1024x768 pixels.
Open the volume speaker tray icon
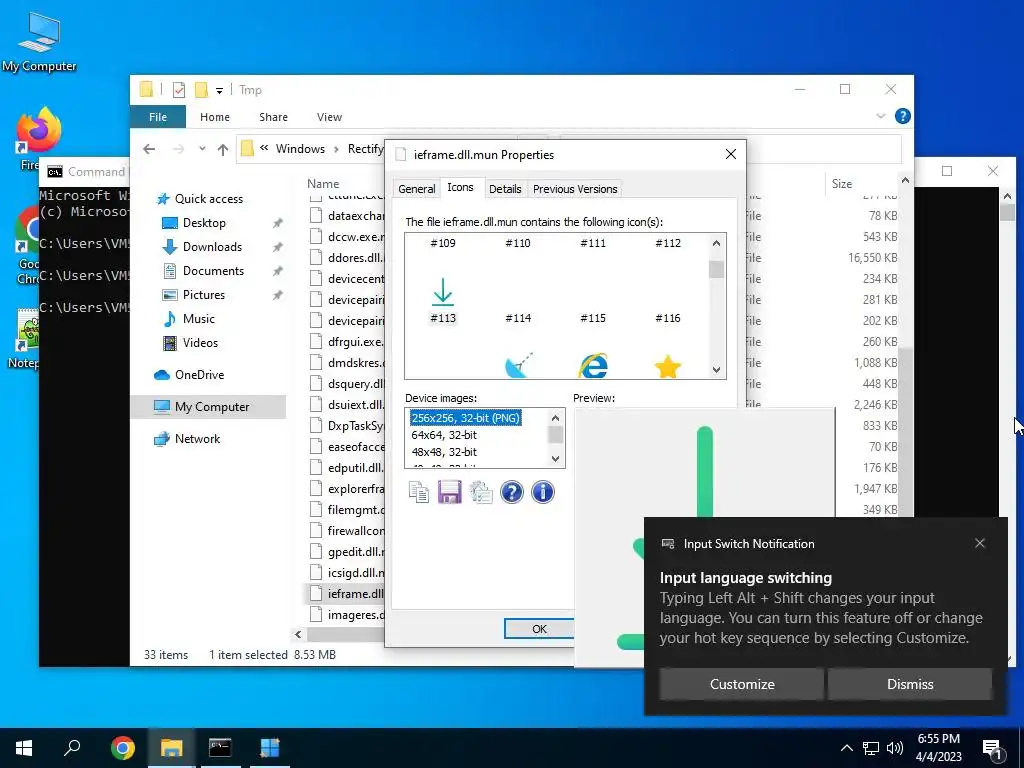click(895, 748)
